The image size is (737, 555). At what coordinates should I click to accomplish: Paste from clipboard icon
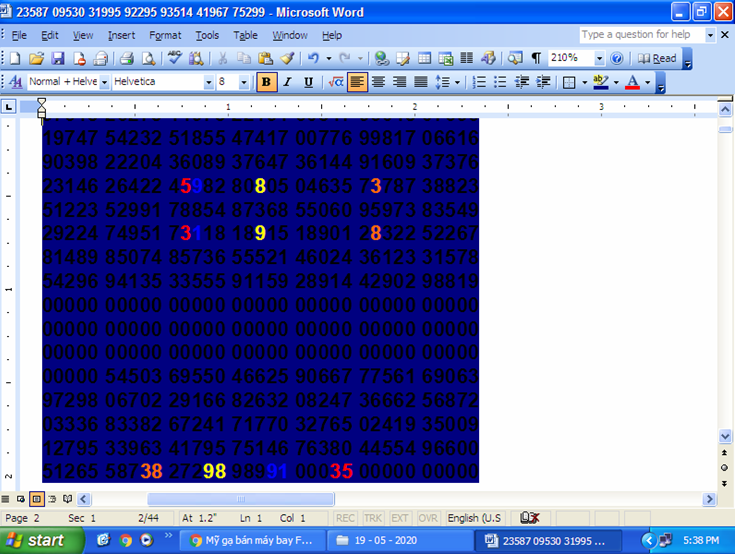265,59
